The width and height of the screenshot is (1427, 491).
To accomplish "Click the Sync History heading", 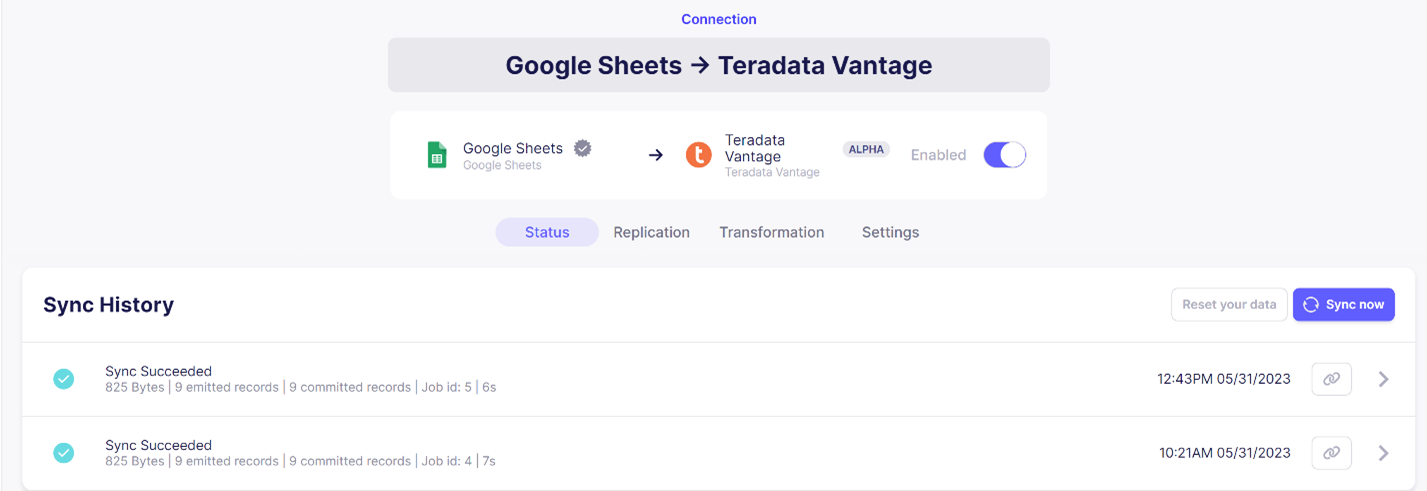I will pos(108,305).
